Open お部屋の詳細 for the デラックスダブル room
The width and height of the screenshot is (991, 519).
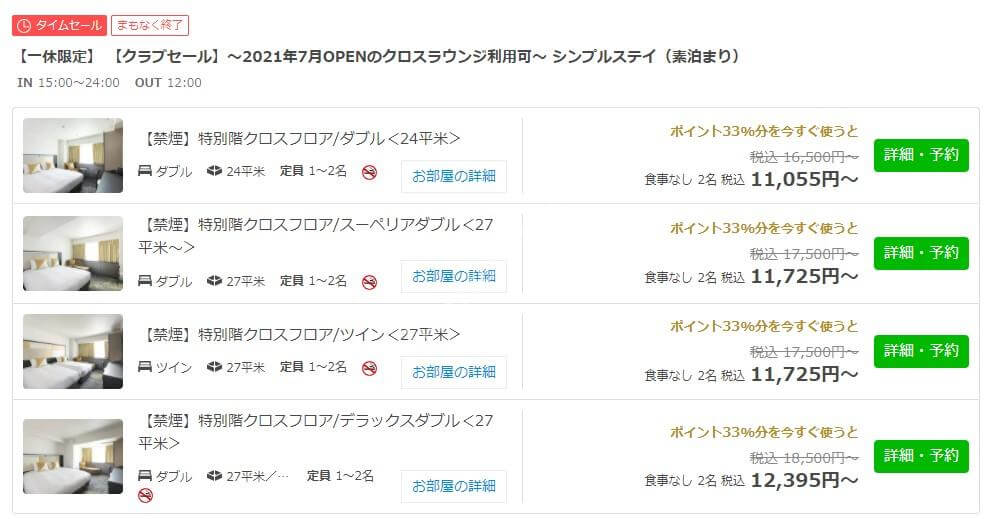(x=454, y=486)
